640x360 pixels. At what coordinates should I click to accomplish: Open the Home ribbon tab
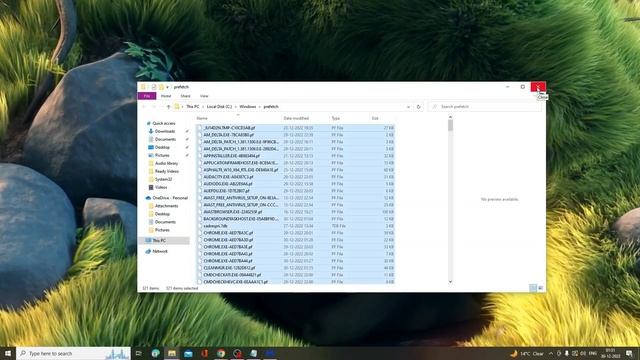coord(166,96)
